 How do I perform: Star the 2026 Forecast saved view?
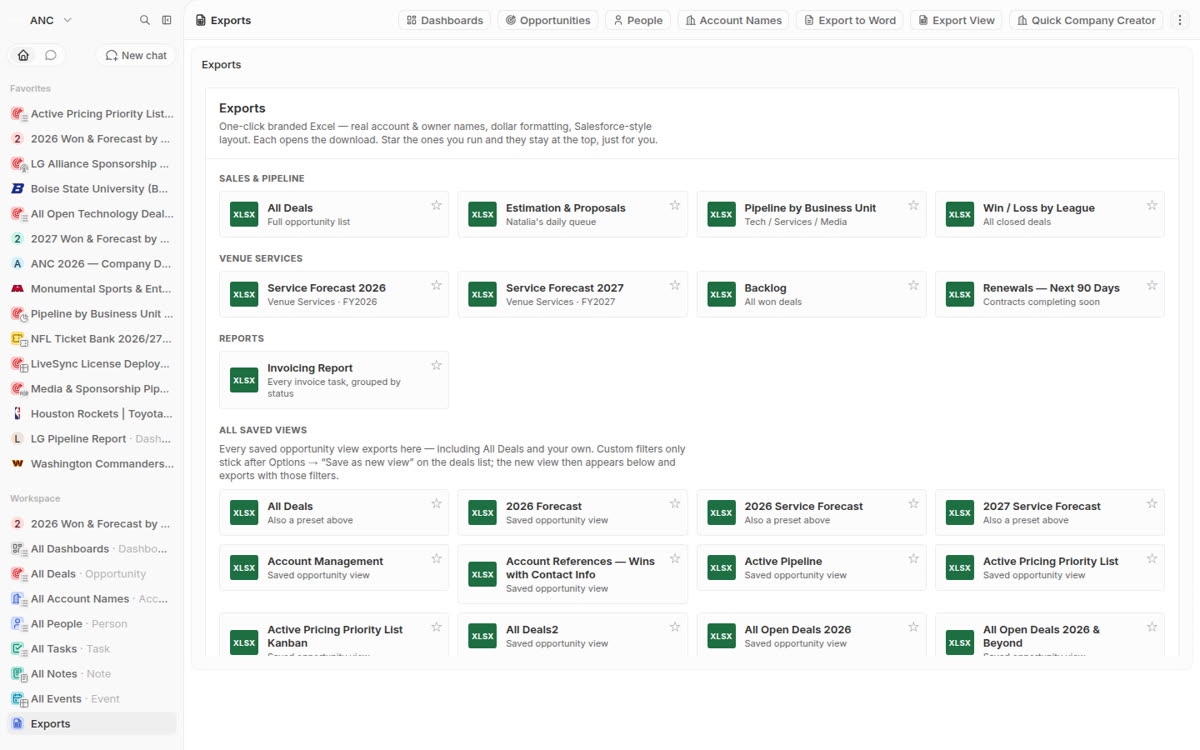(x=675, y=503)
